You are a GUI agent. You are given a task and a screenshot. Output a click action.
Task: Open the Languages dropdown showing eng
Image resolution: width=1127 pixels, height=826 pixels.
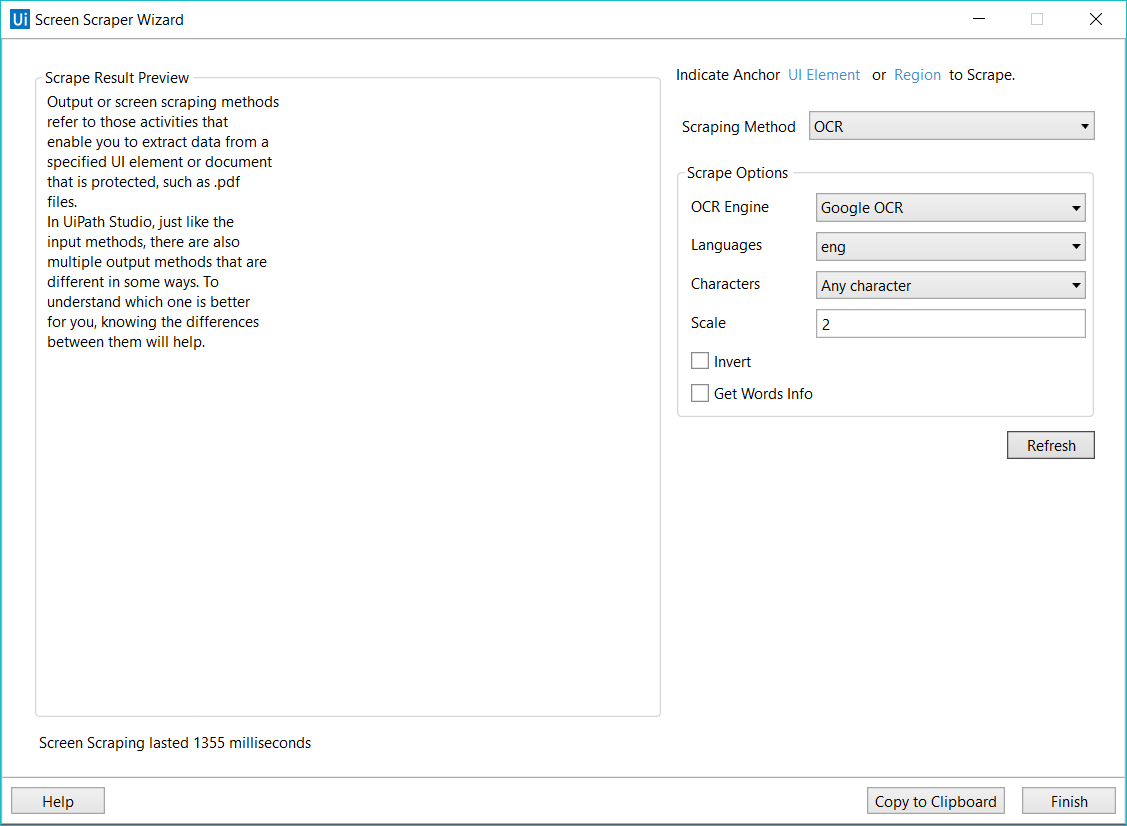pos(950,247)
